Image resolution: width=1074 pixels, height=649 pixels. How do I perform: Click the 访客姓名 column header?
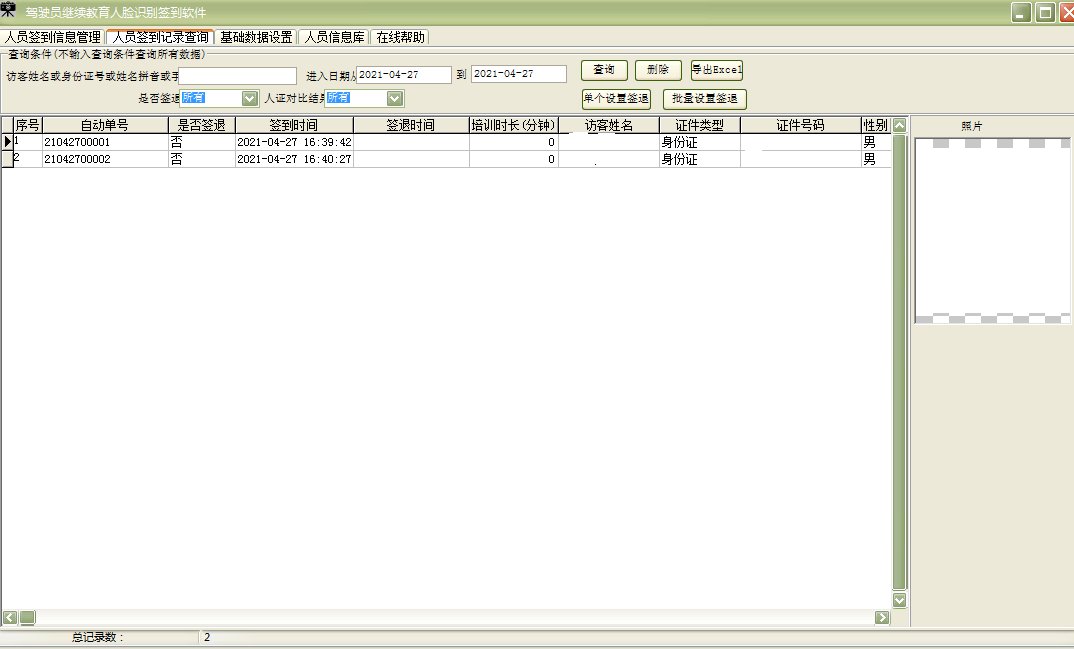pyautogui.click(x=608, y=125)
